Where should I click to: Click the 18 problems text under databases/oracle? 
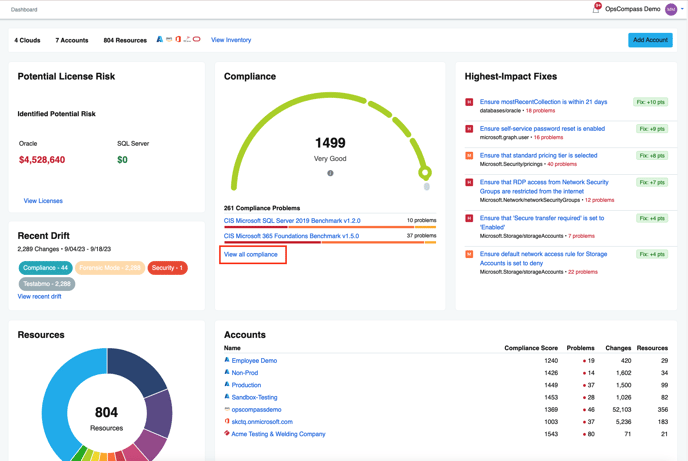tap(540, 111)
